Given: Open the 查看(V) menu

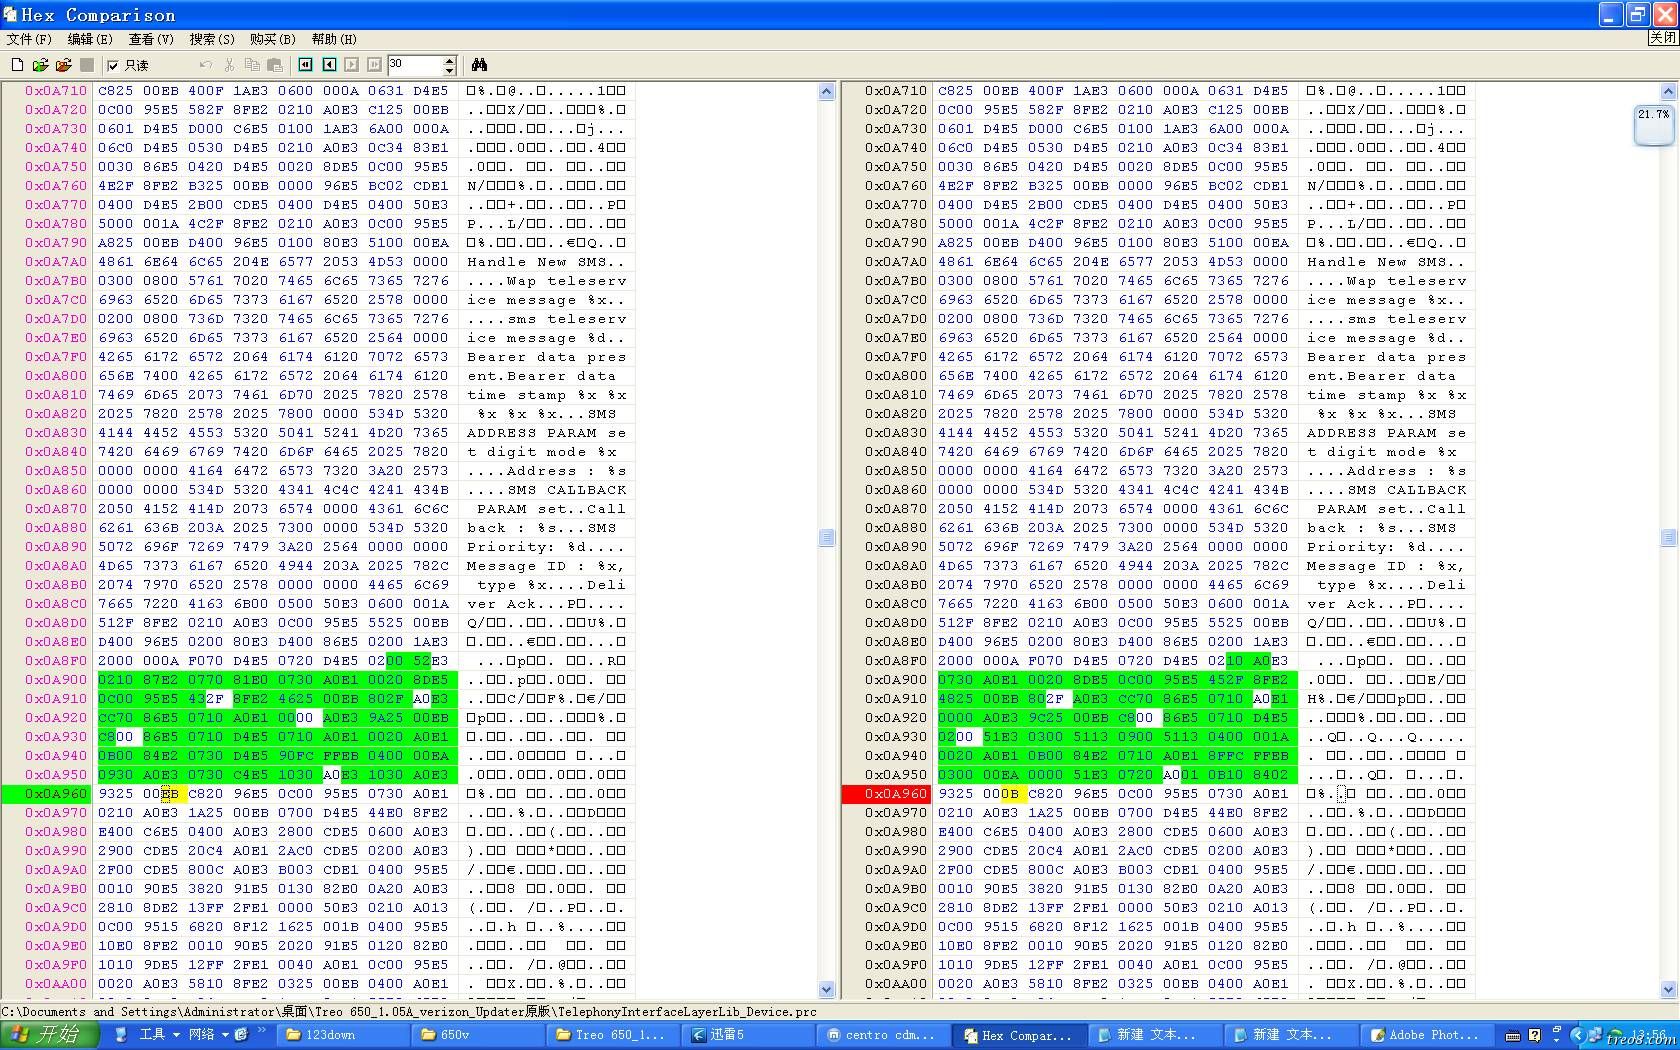Looking at the screenshot, I should tap(151, 39).
